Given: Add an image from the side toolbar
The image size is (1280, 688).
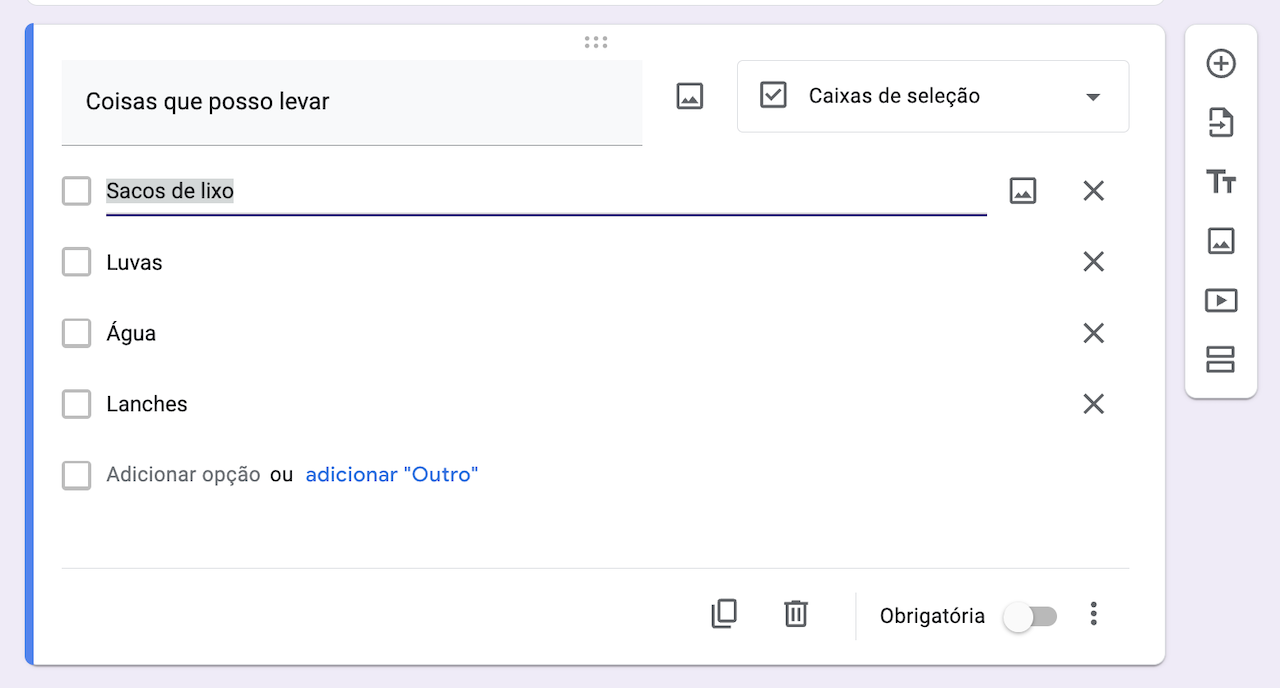Looking at the screenshot, I should [x=1221, y=241].
